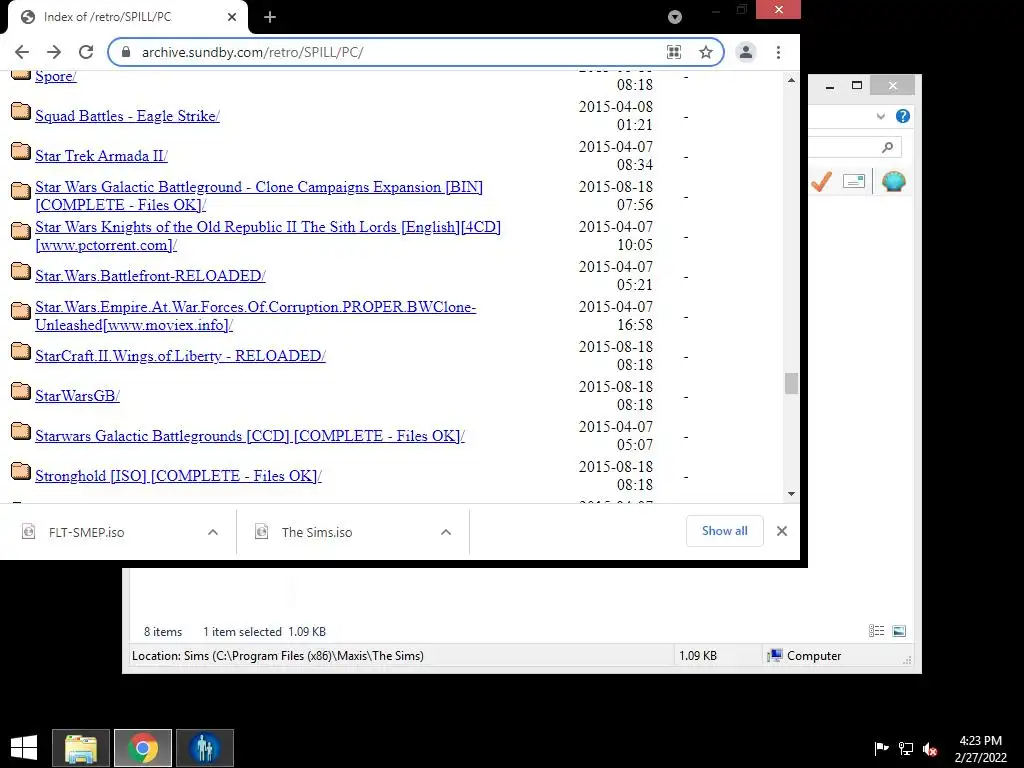The width and height of the screenshot is (1024, 768).
Task: Open the taskbar clock and date
Action: pyautogui.click(x=980, y=748)
